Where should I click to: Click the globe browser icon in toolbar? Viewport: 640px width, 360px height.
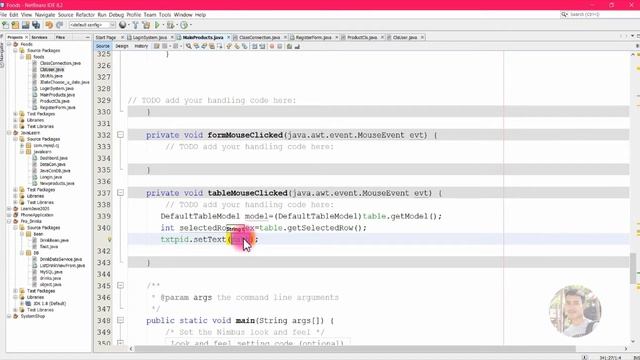(122, 25)
